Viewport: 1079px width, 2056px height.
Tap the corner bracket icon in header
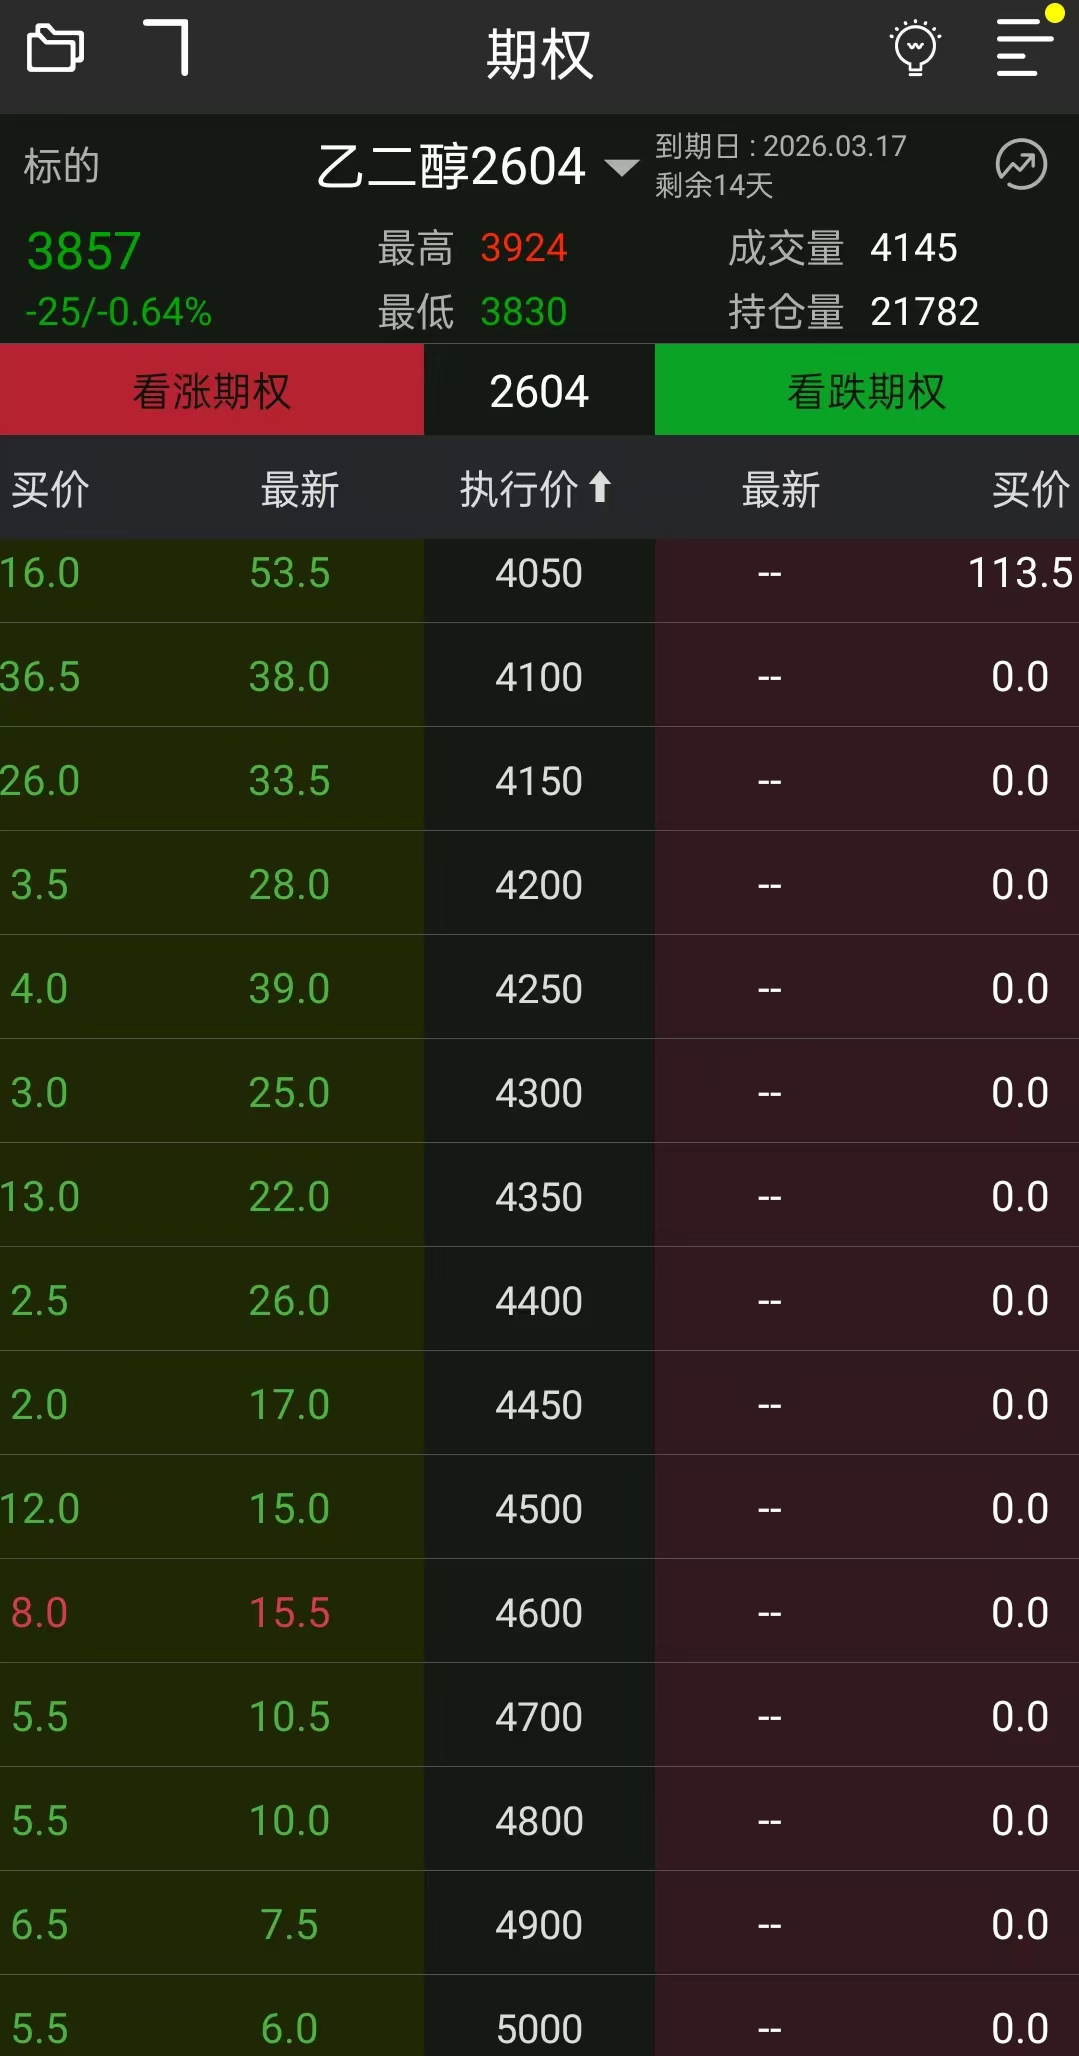point(168,47)
